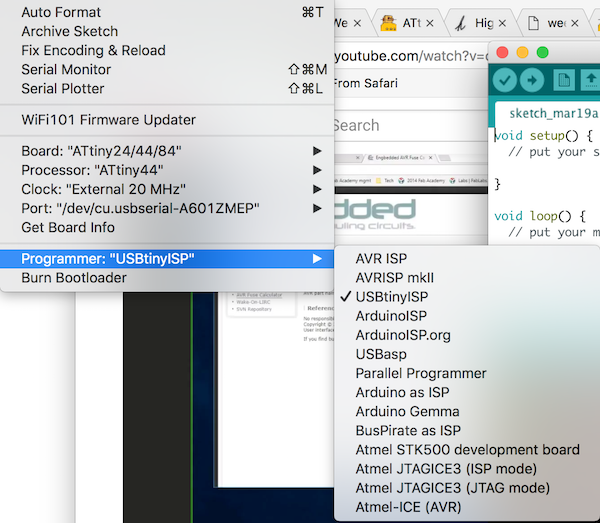Click the Open sketch up-arrow icon

tap(590, 80)
